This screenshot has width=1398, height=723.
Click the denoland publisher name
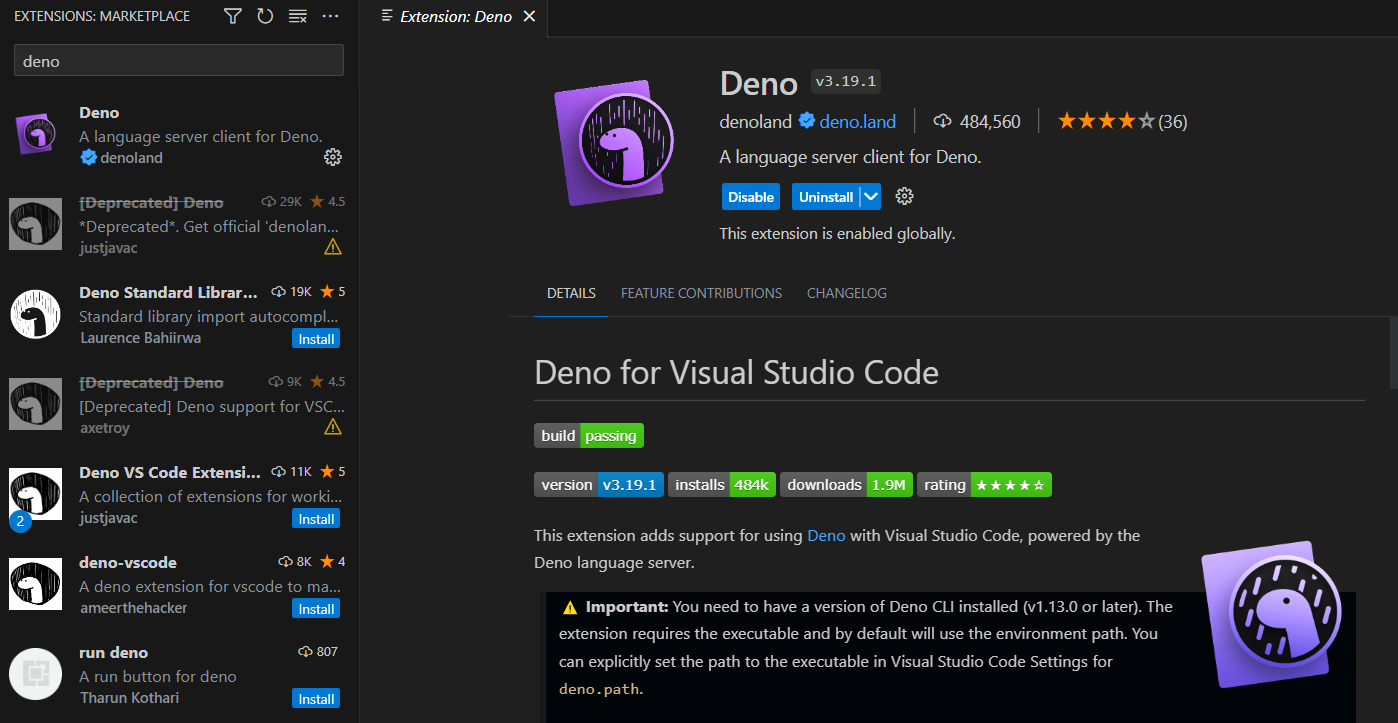[x=755, y=122]
